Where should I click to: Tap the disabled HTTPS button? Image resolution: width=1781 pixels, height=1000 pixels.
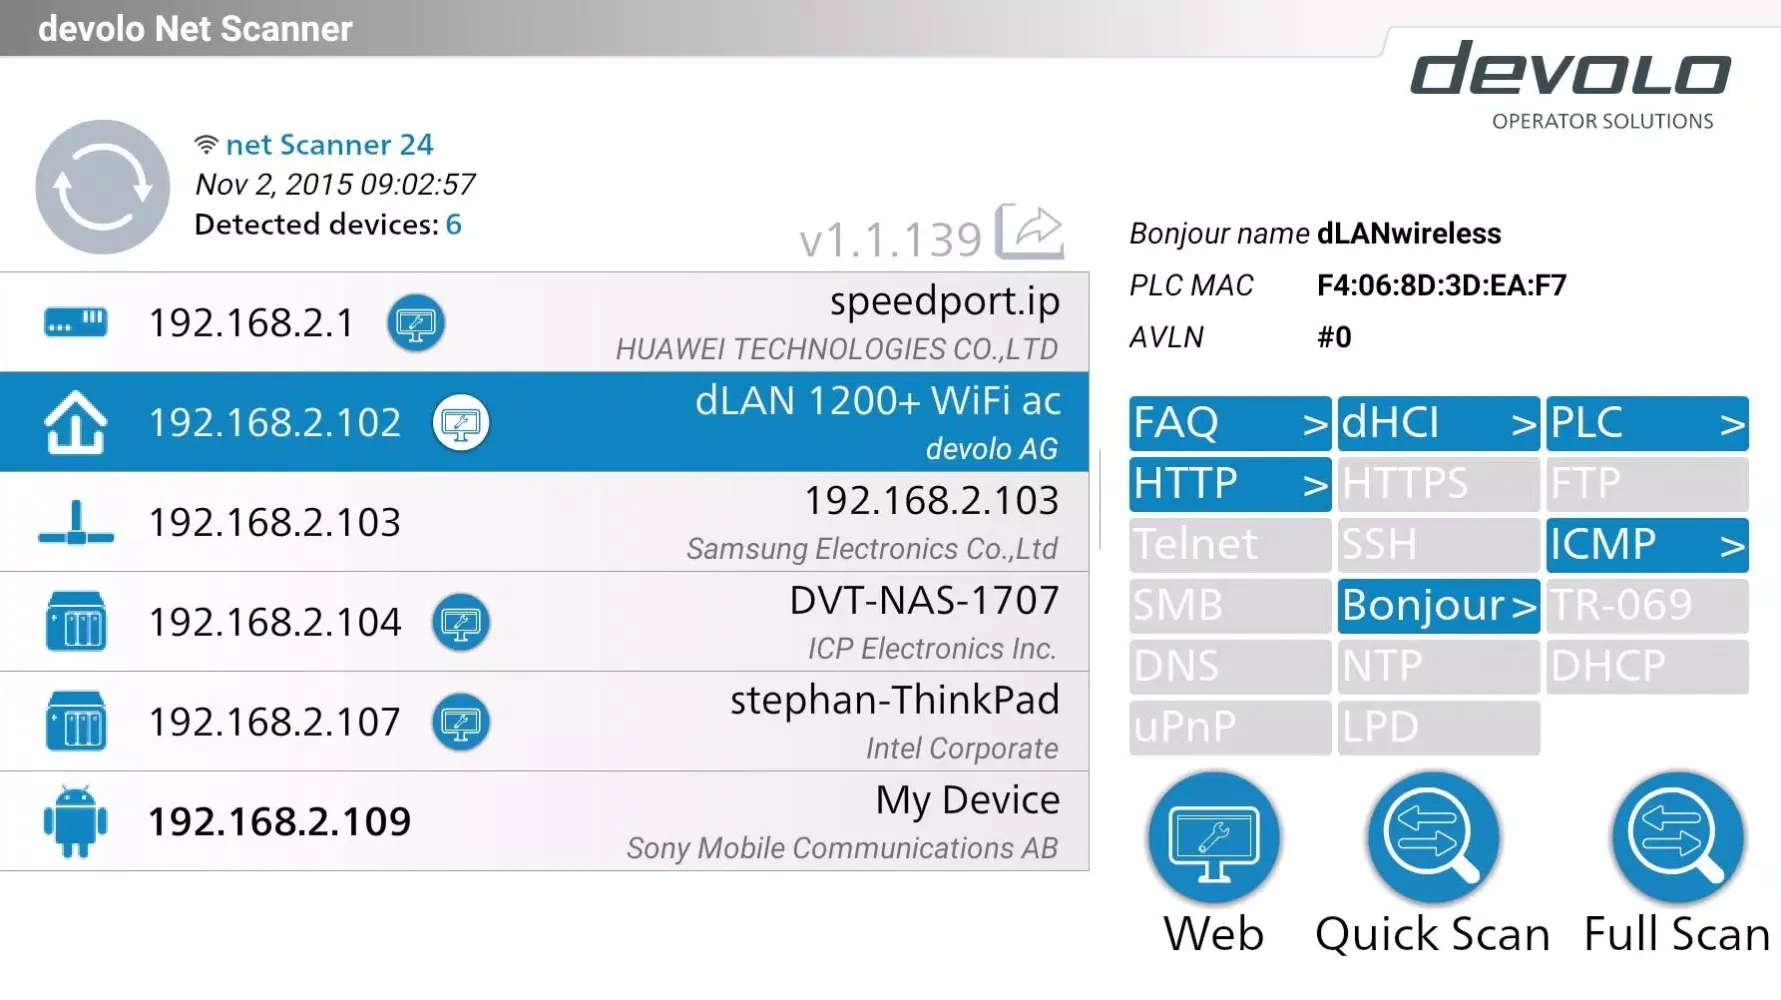[1438, 485]
